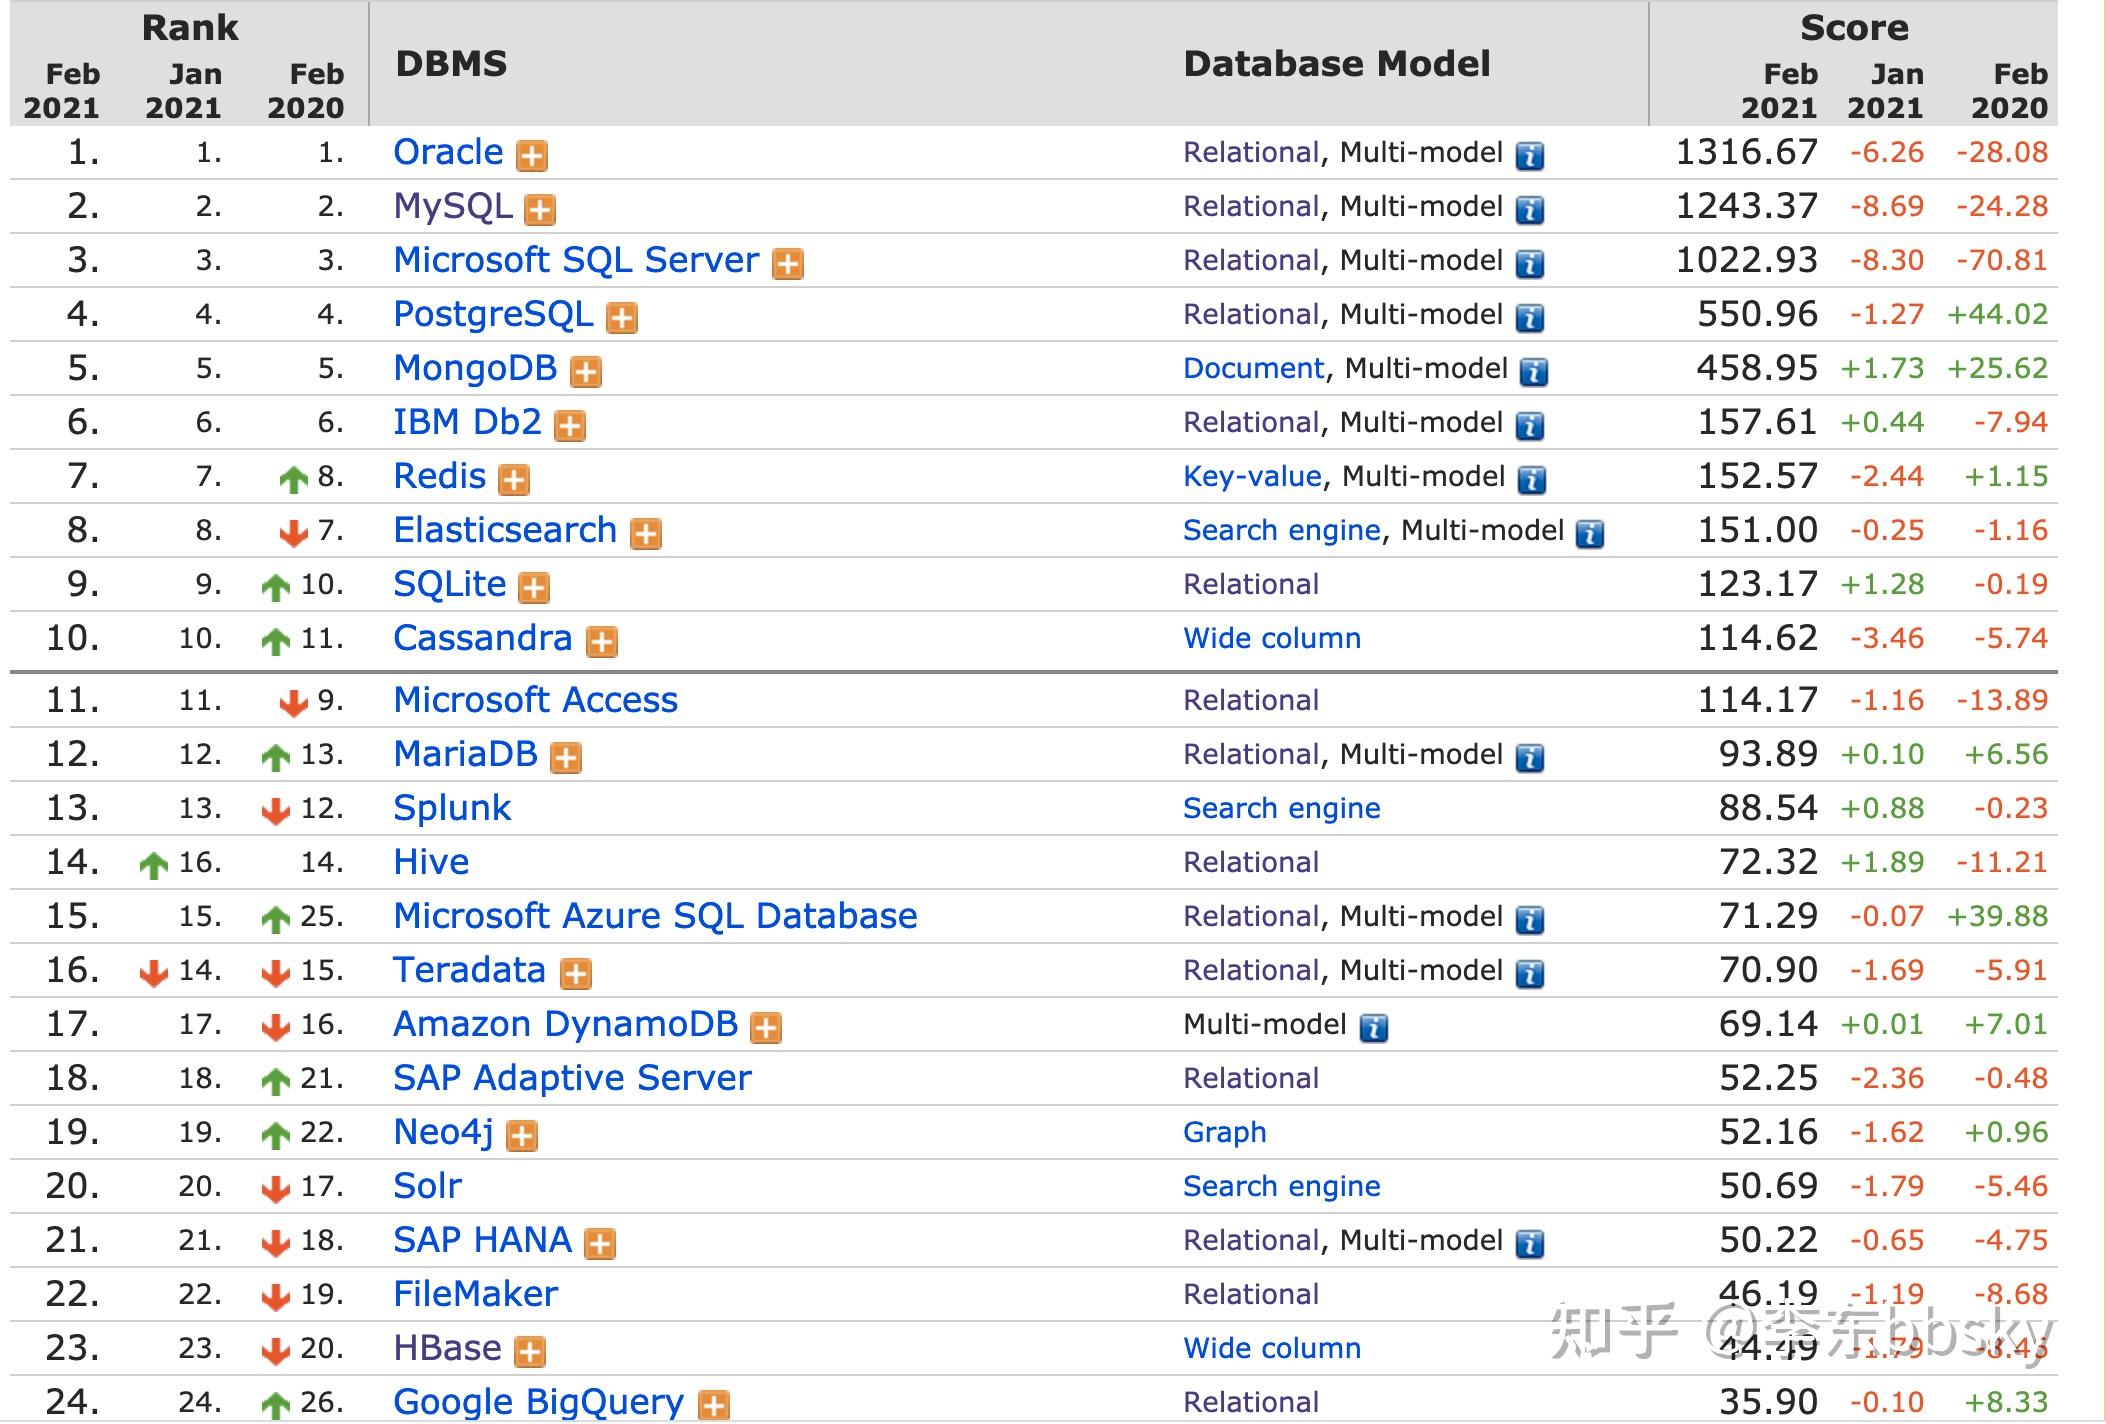Click the info icon for Amazon DynamoDB
2106x1424 pixels.
[x=1374, y=1028]
